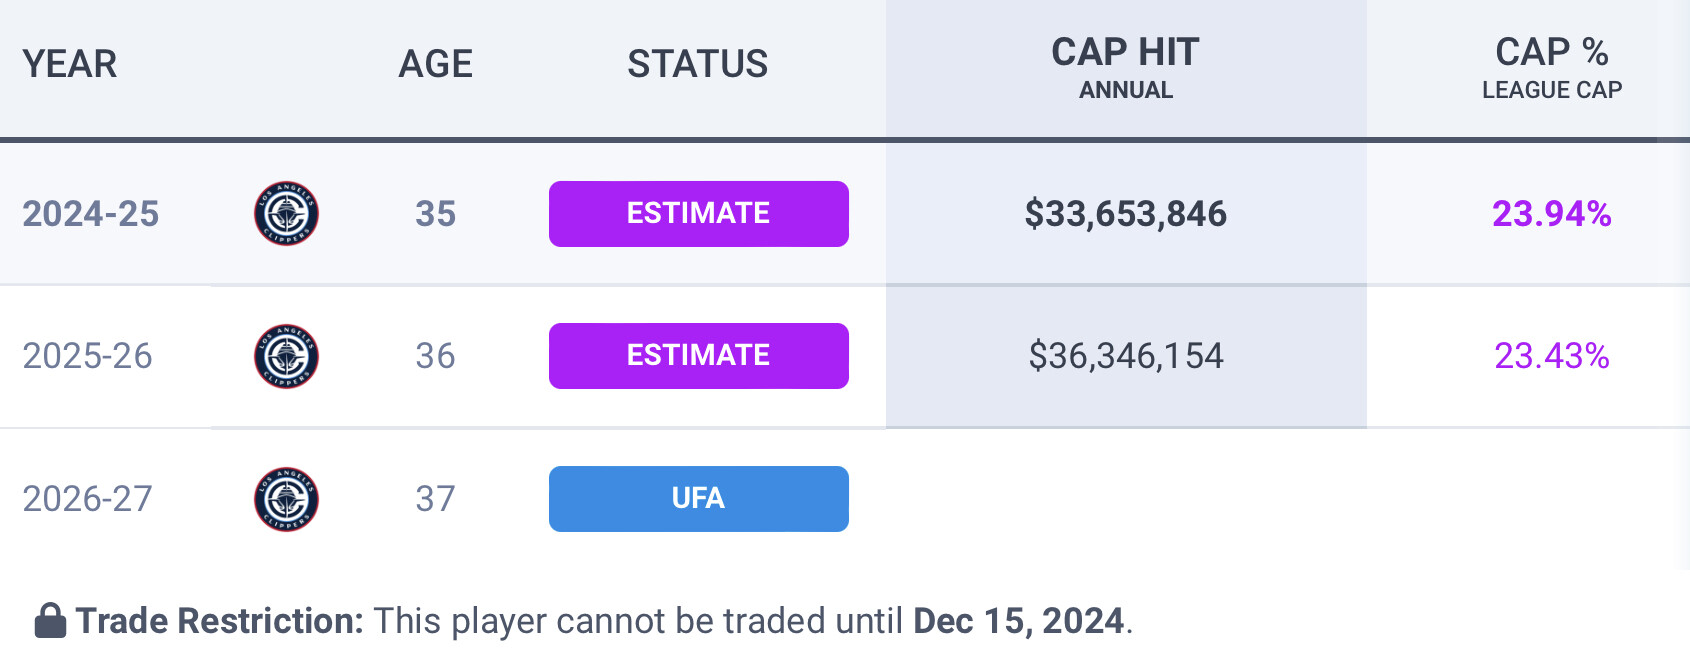
Task: Select the 2026-27 season row label
Action: tap(88, 499)
